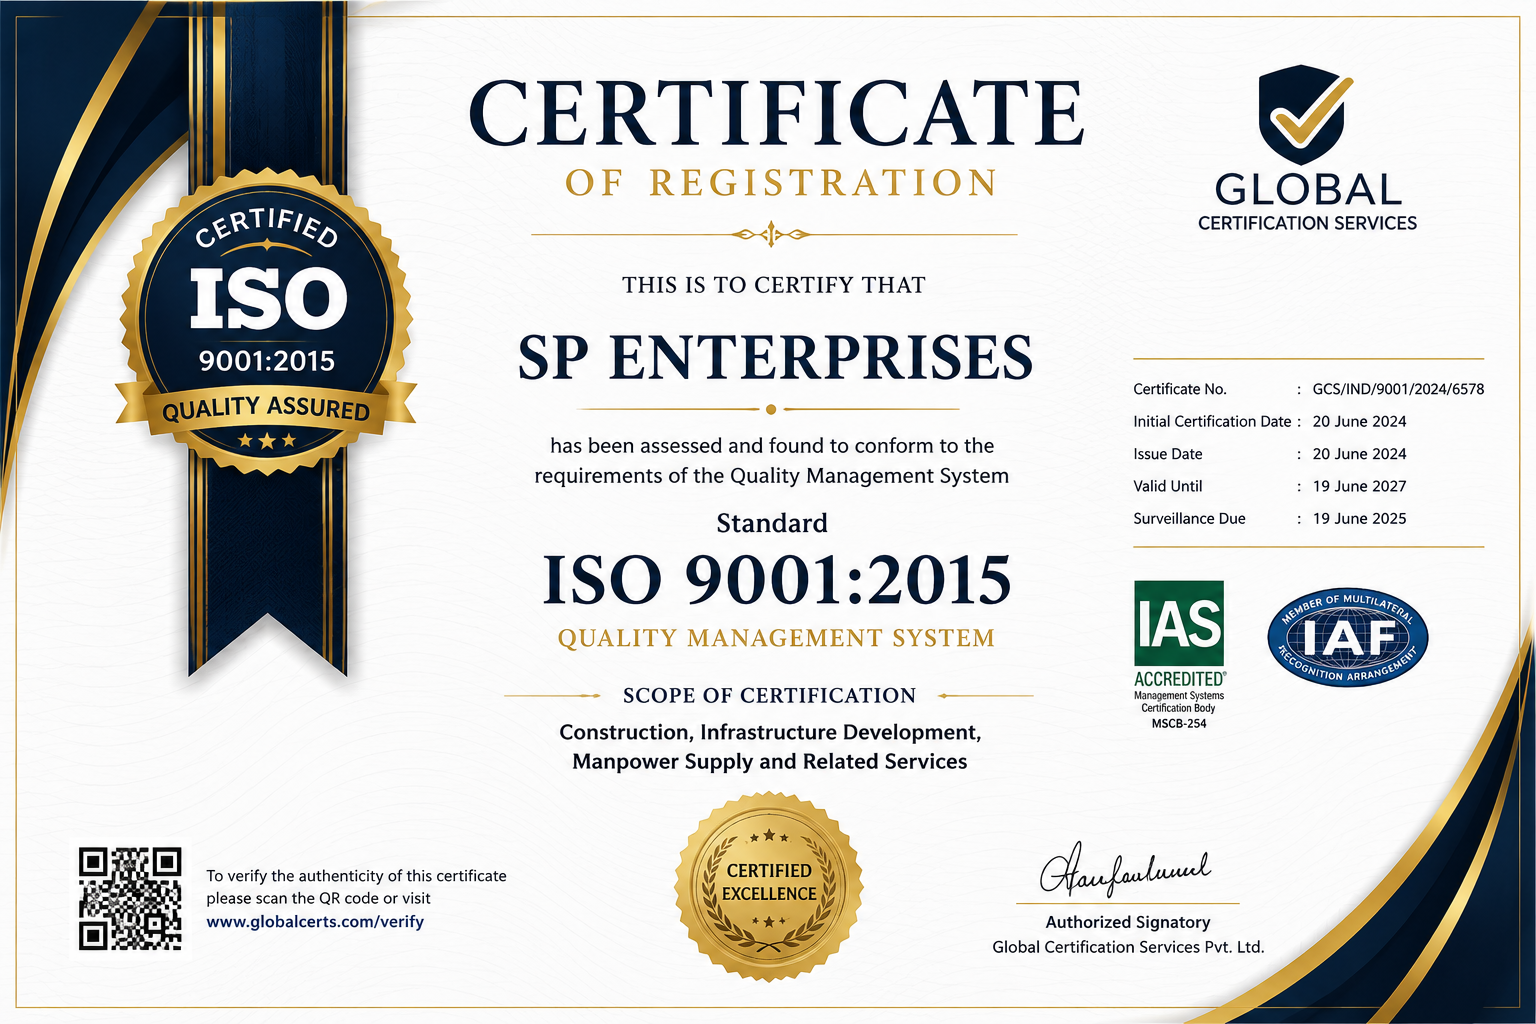
Task: Click the THIS IS TO CERTIFY THAT line
Action: click(773, 285)
